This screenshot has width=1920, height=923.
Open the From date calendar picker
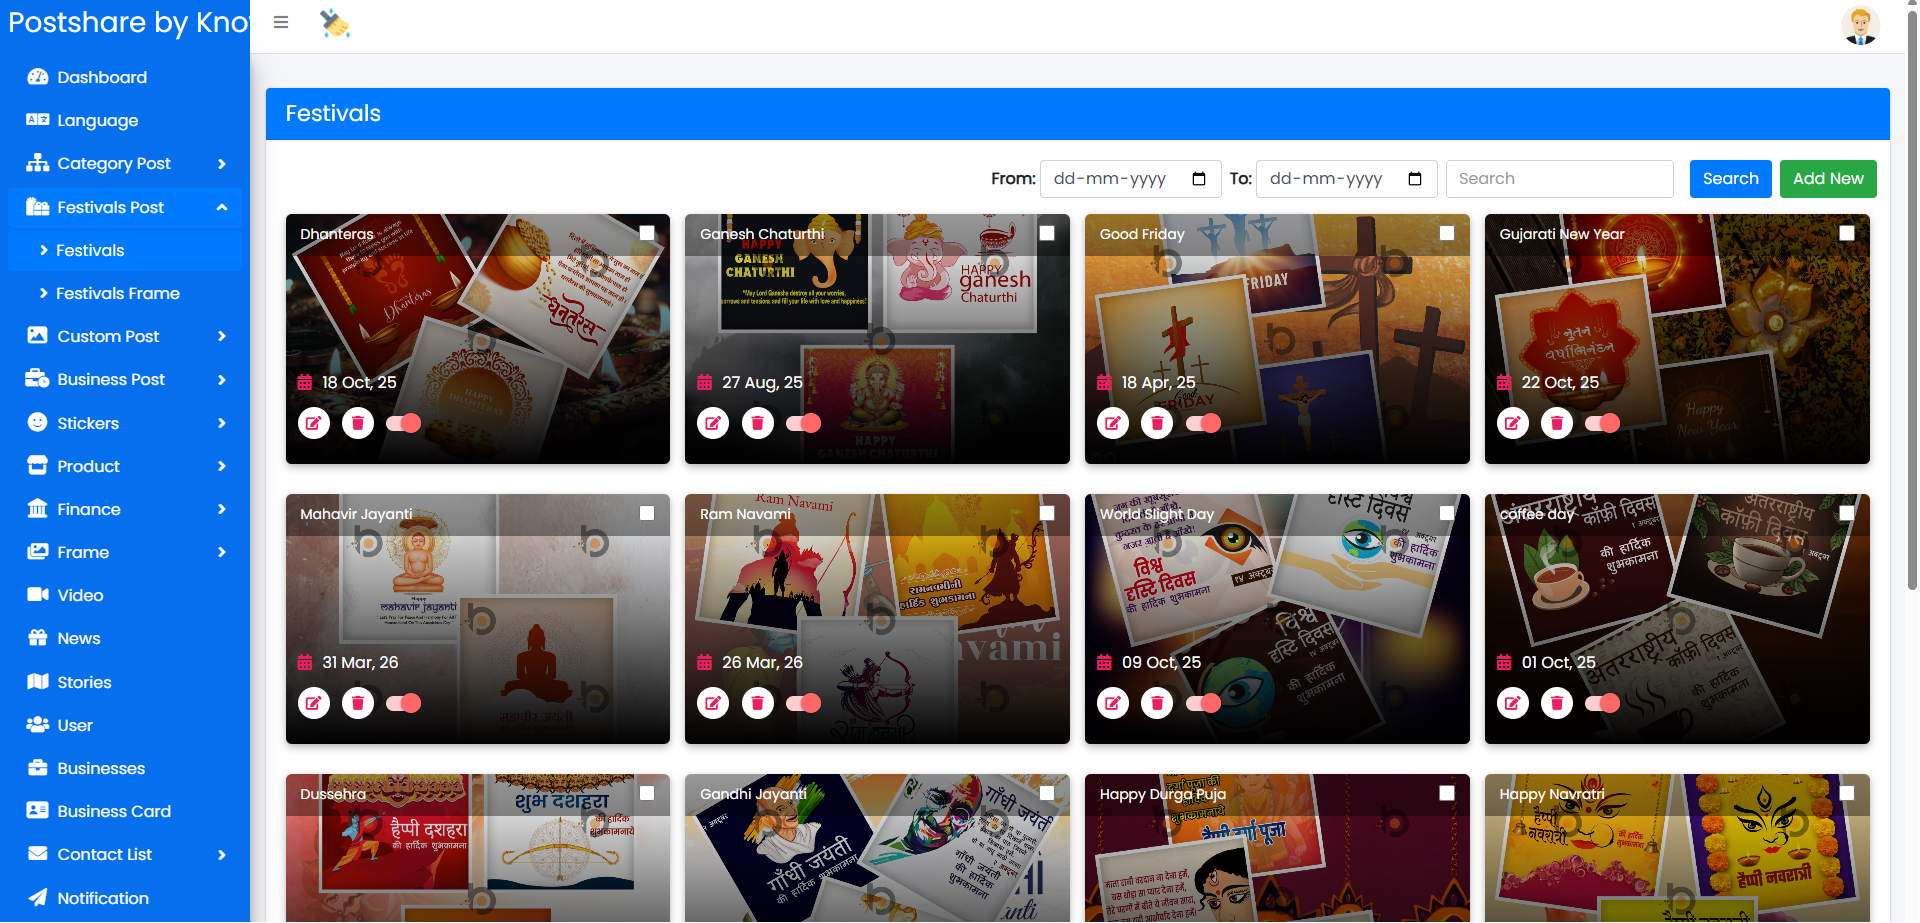click(x=1199, y=179)
